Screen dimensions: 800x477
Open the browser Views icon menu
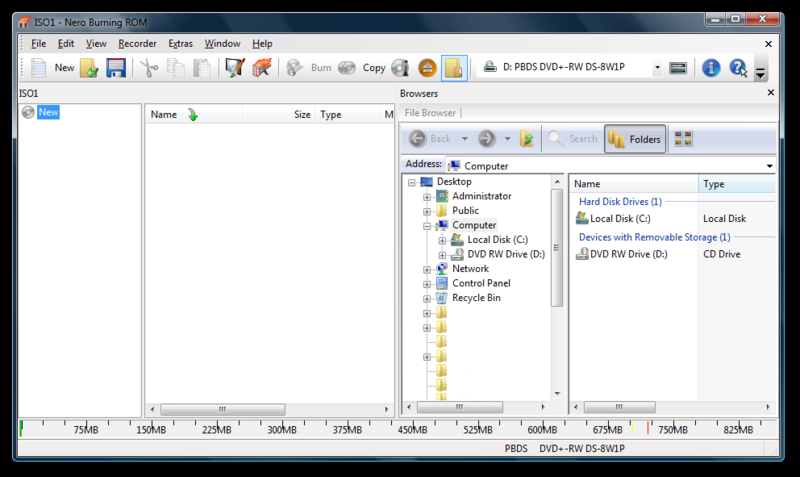pyautogui.click(x=684, y=139)
